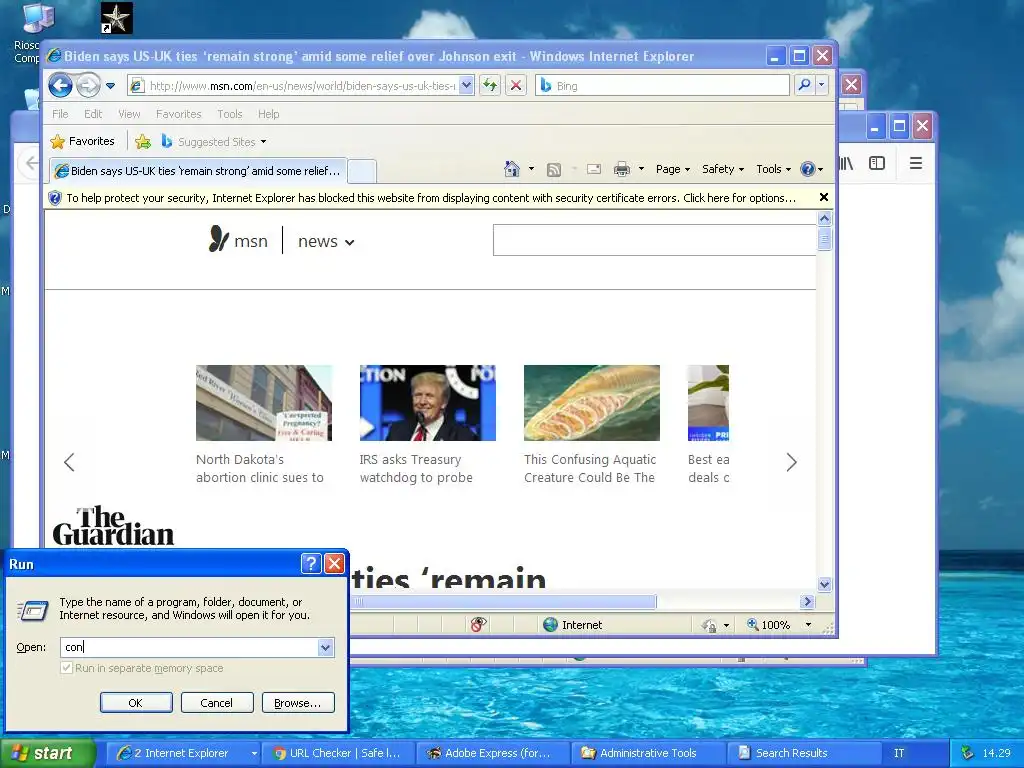The height and width of the screenshot is (768, 1024).
Task: Click the RSS Feeds icon
Action: coord(554,169)
